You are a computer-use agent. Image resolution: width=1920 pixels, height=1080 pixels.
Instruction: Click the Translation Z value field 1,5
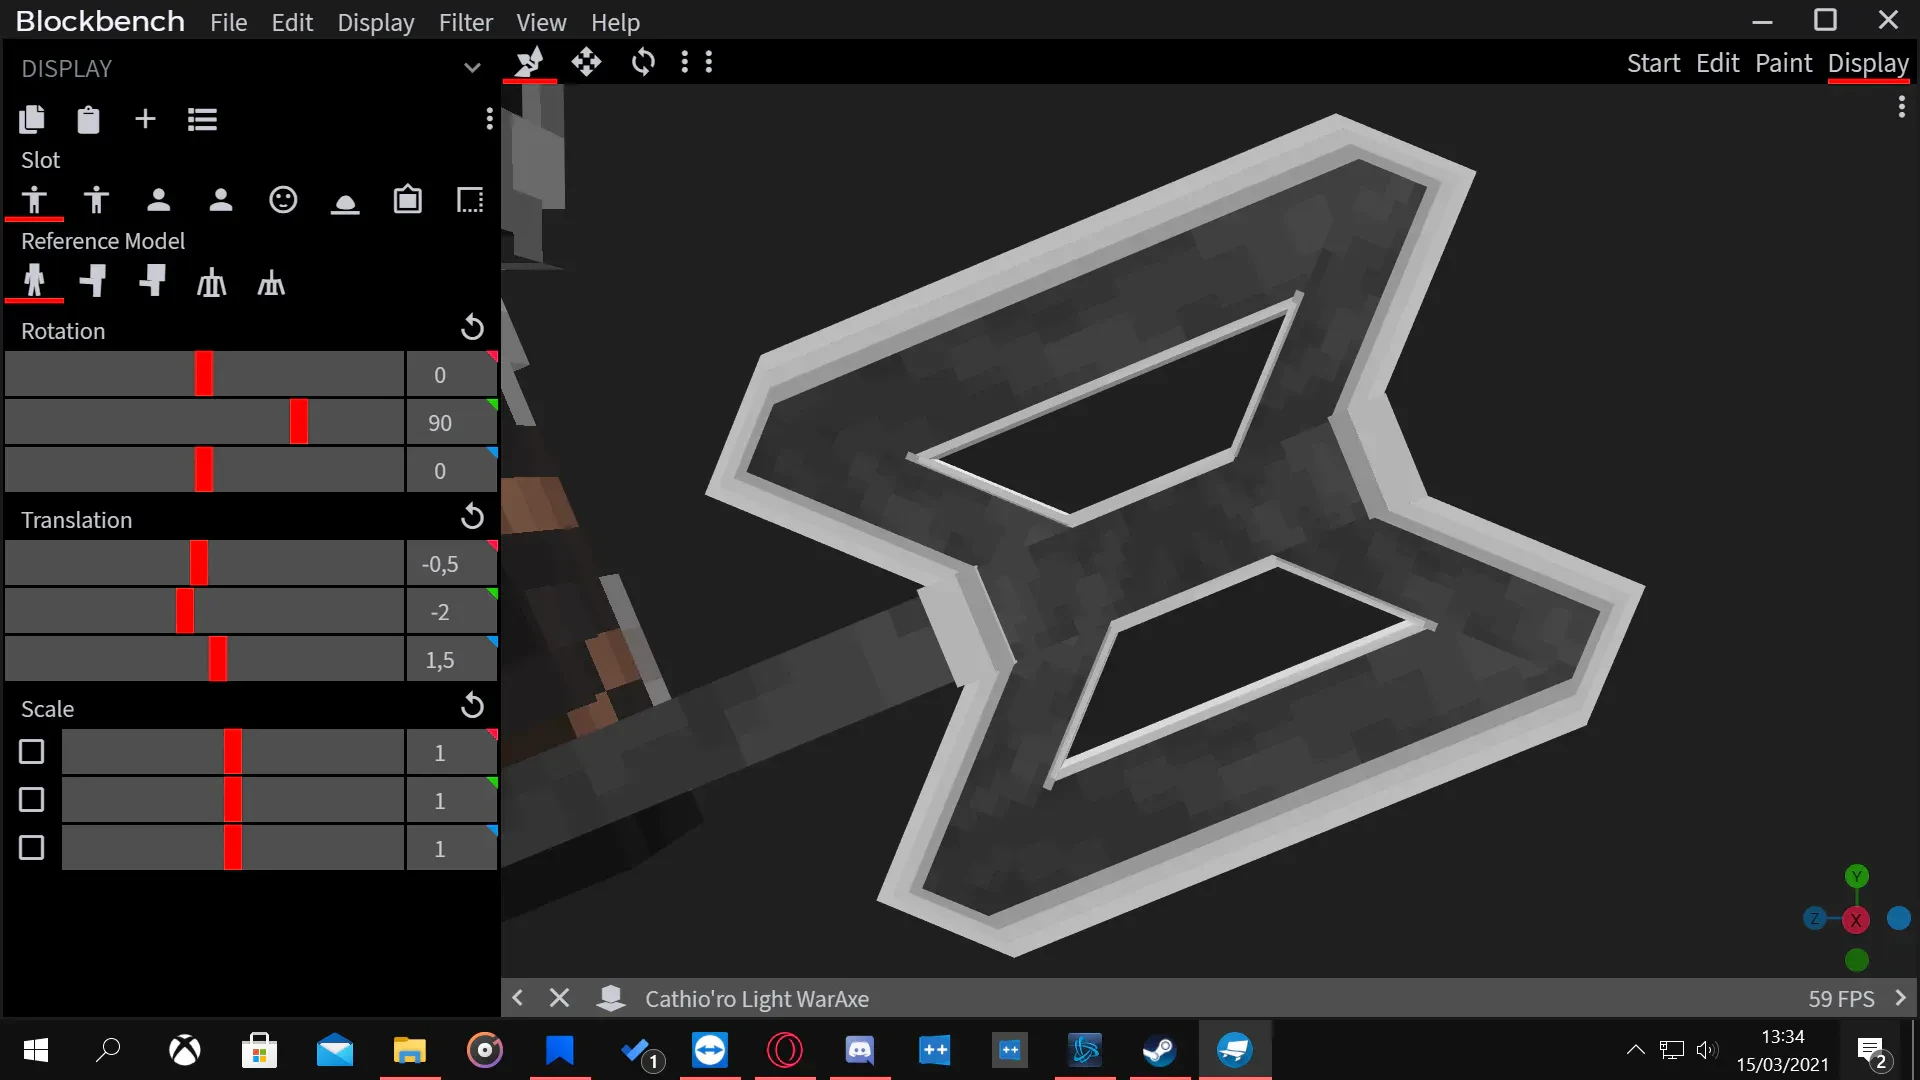451,659
